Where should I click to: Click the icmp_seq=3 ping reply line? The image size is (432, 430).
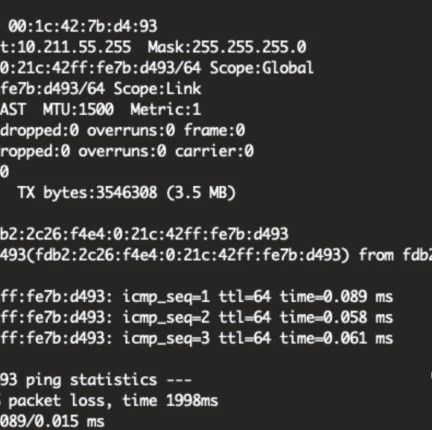197,338
